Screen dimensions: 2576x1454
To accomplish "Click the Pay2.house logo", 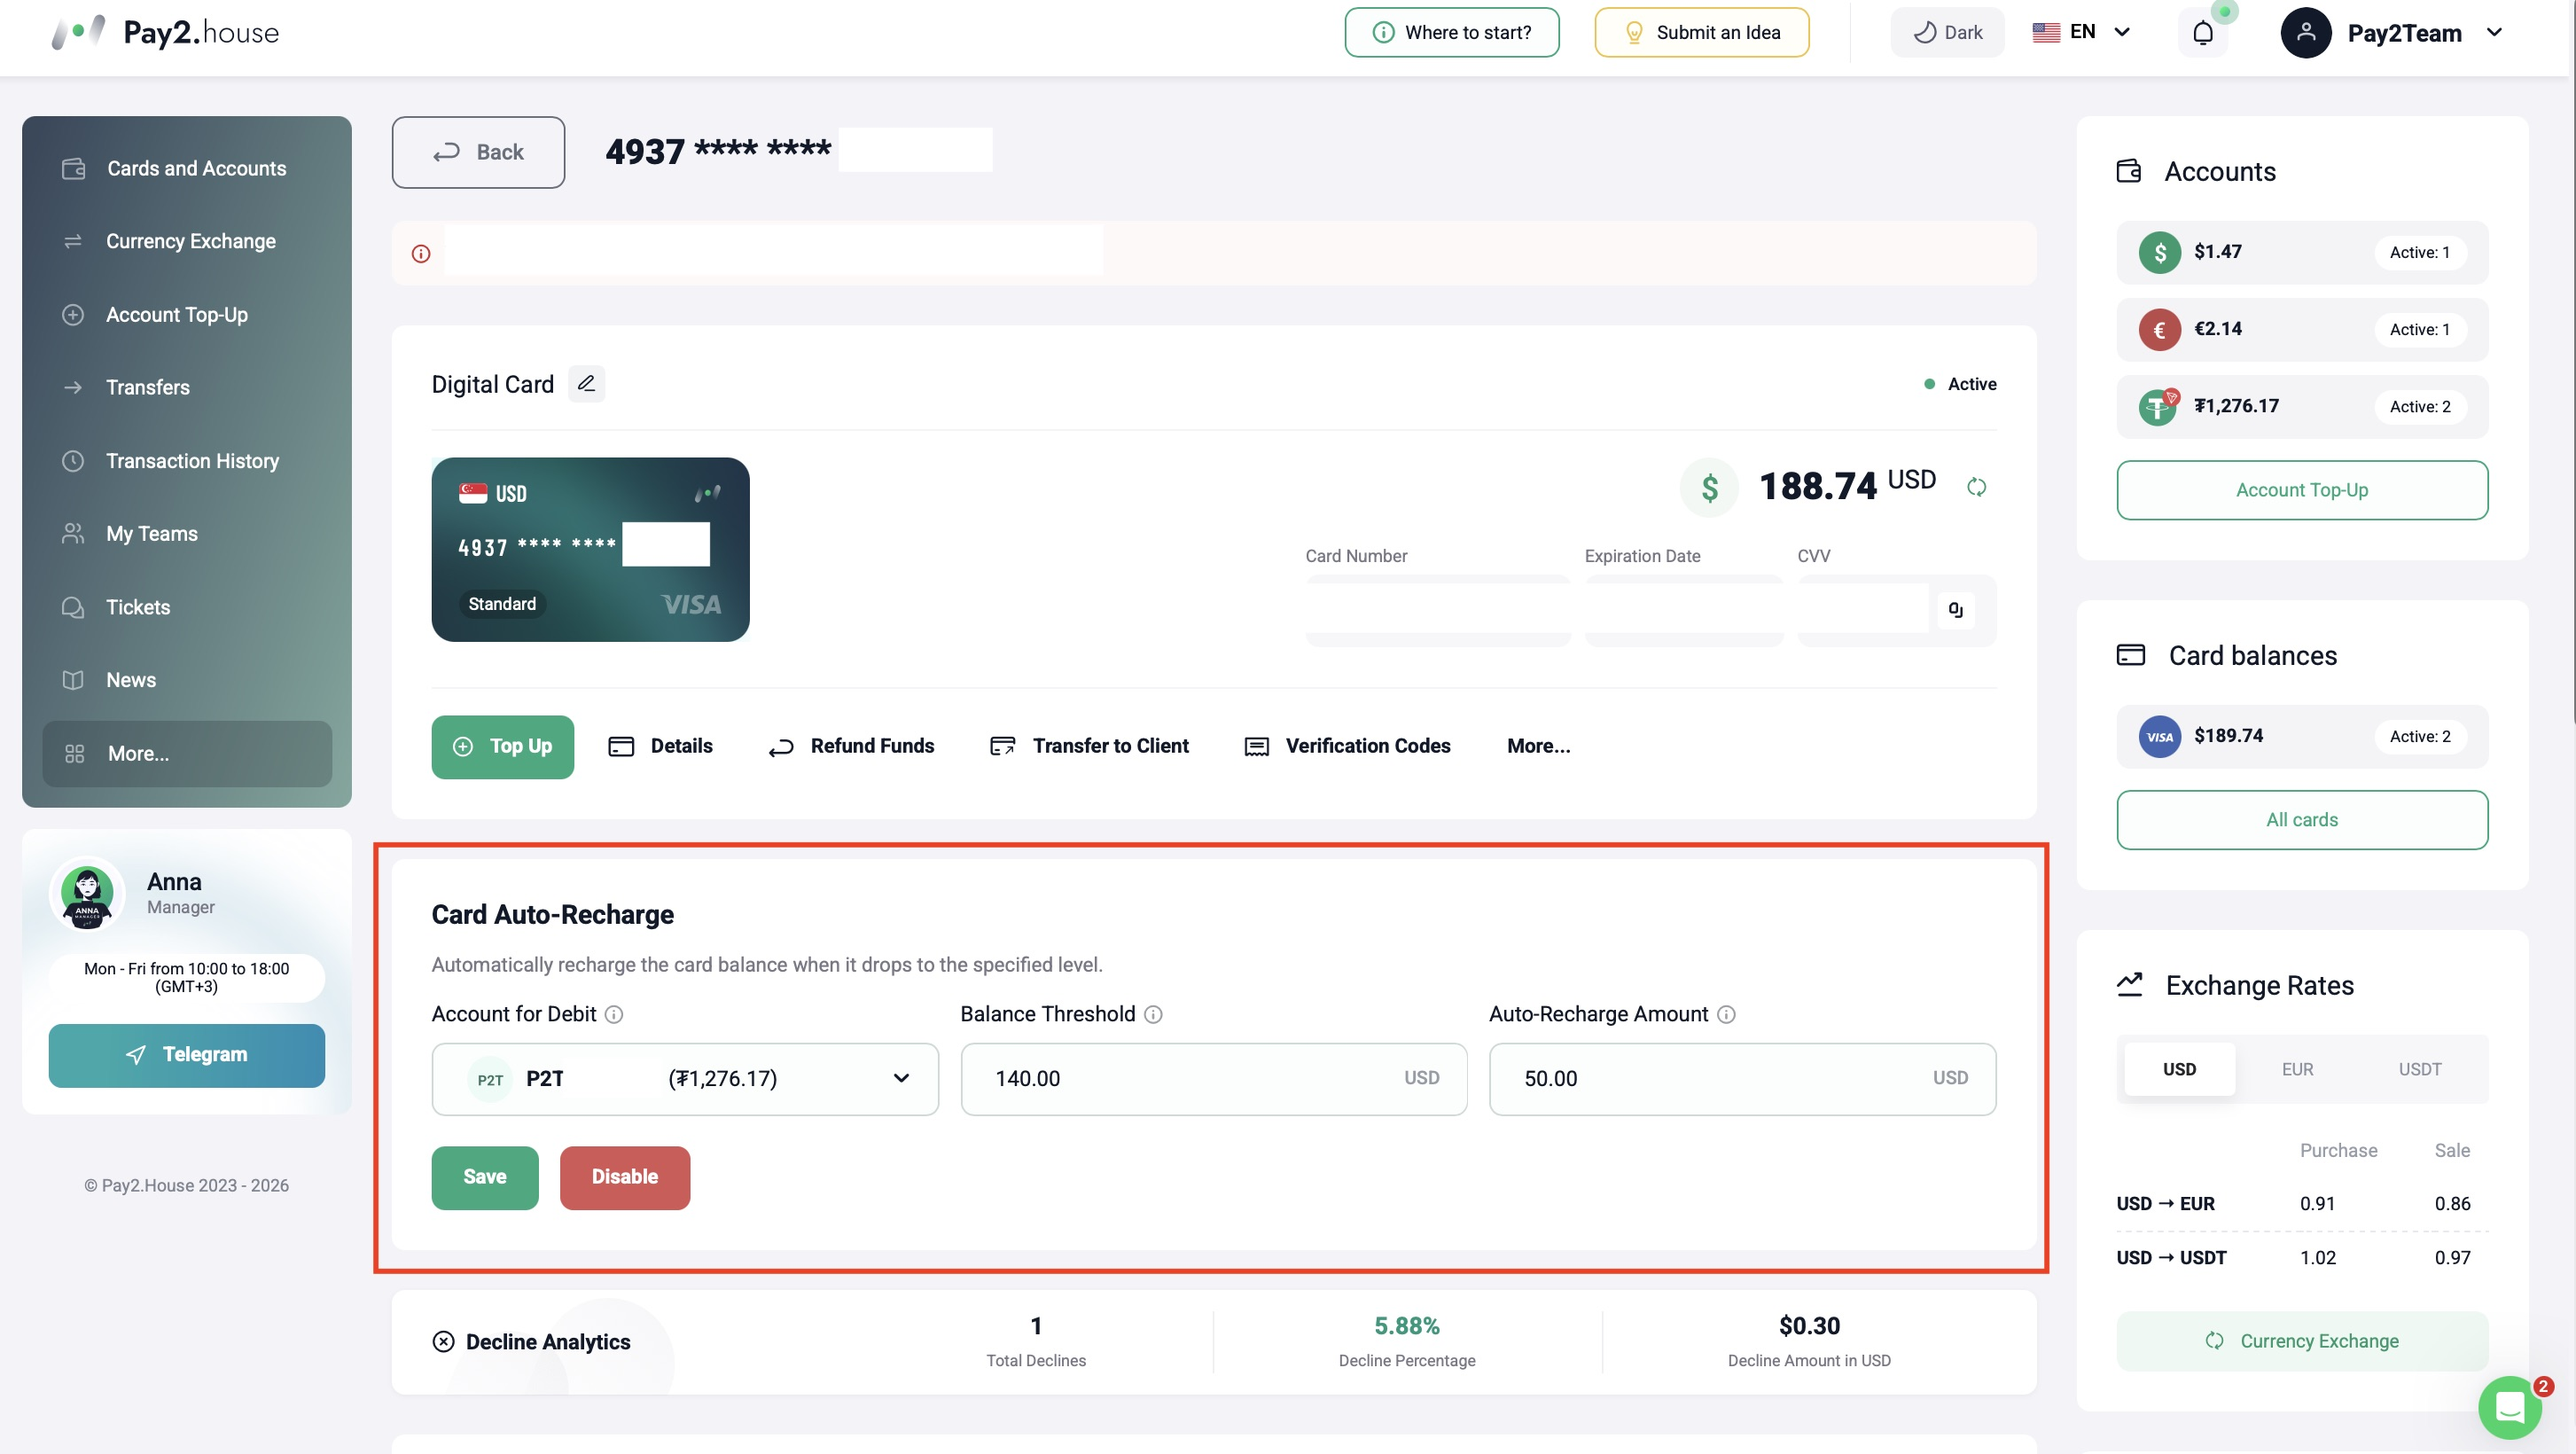I will [x=166, y=33].
